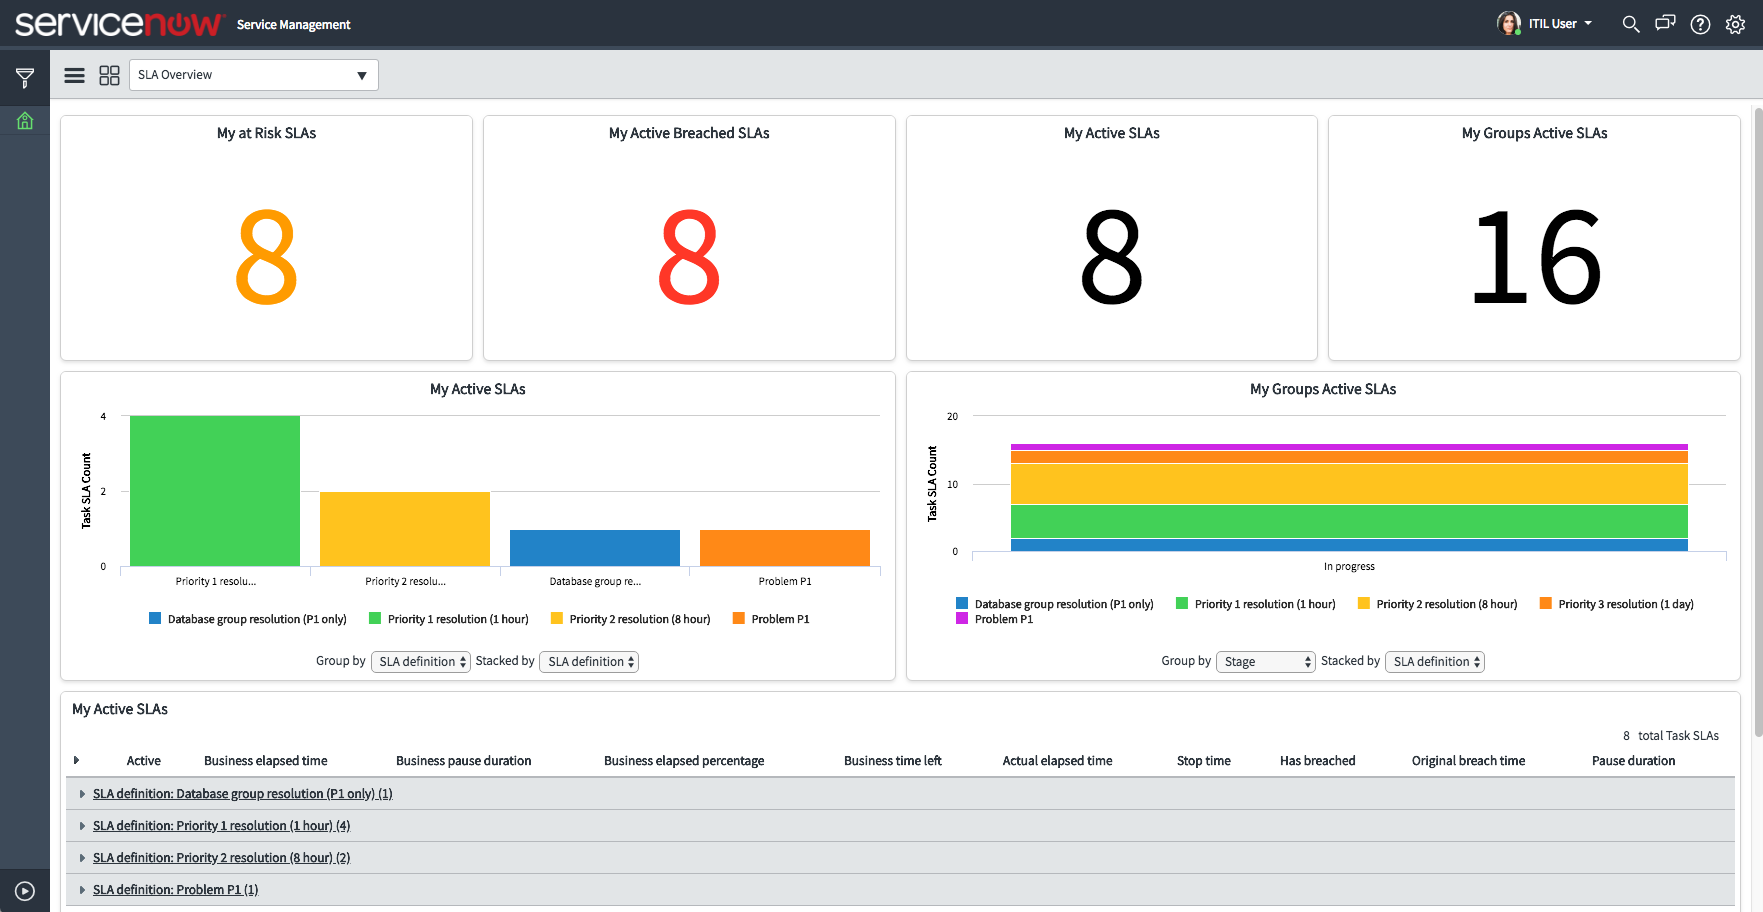Sort by Original breach time column

[1468, 761]
